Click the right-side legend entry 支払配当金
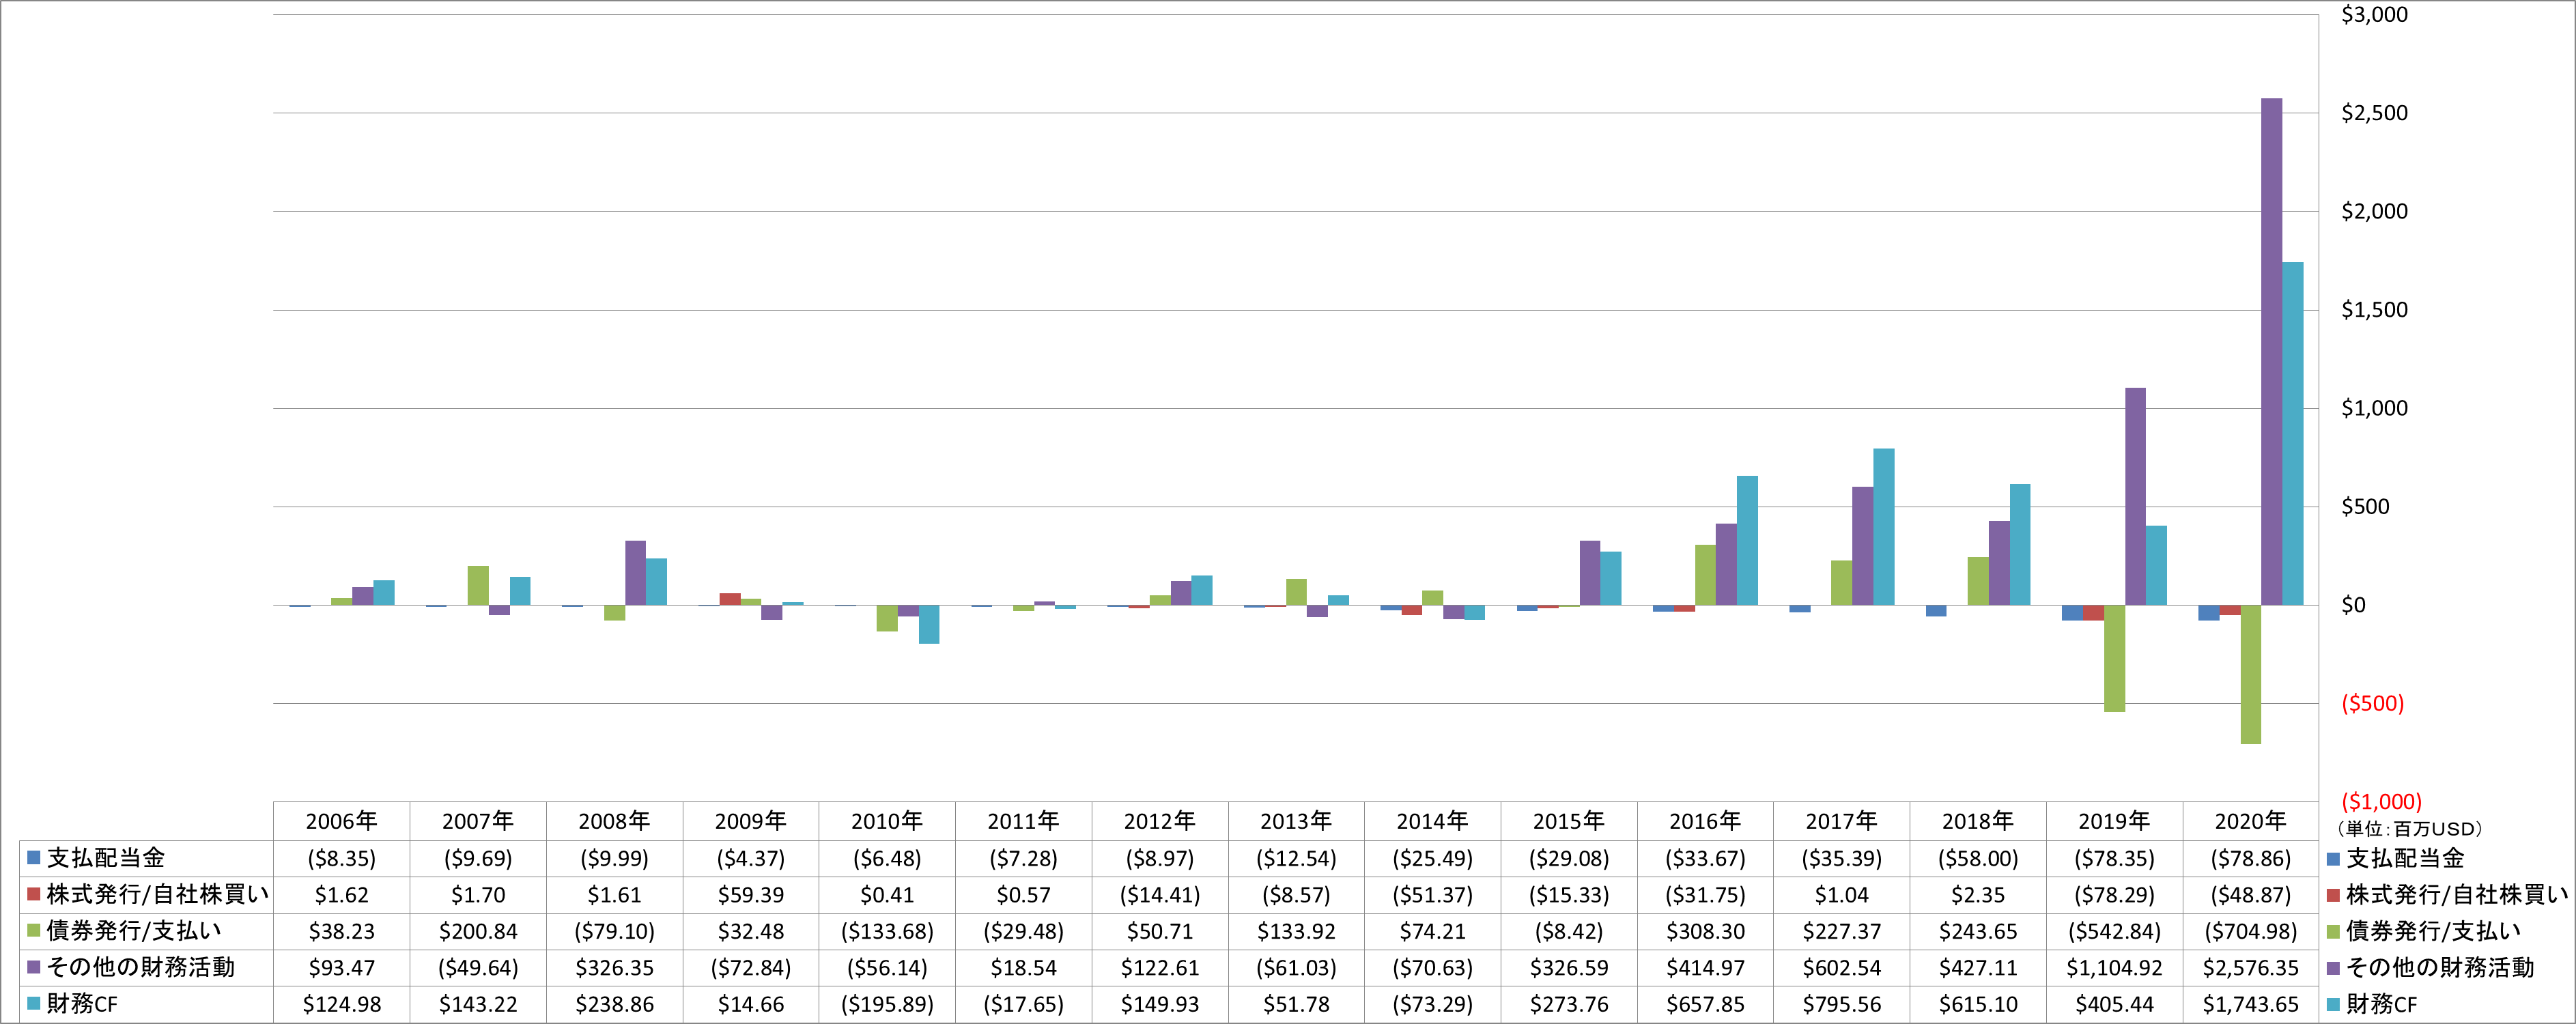This screenshot has height=1024, width=2576. 2396,858
